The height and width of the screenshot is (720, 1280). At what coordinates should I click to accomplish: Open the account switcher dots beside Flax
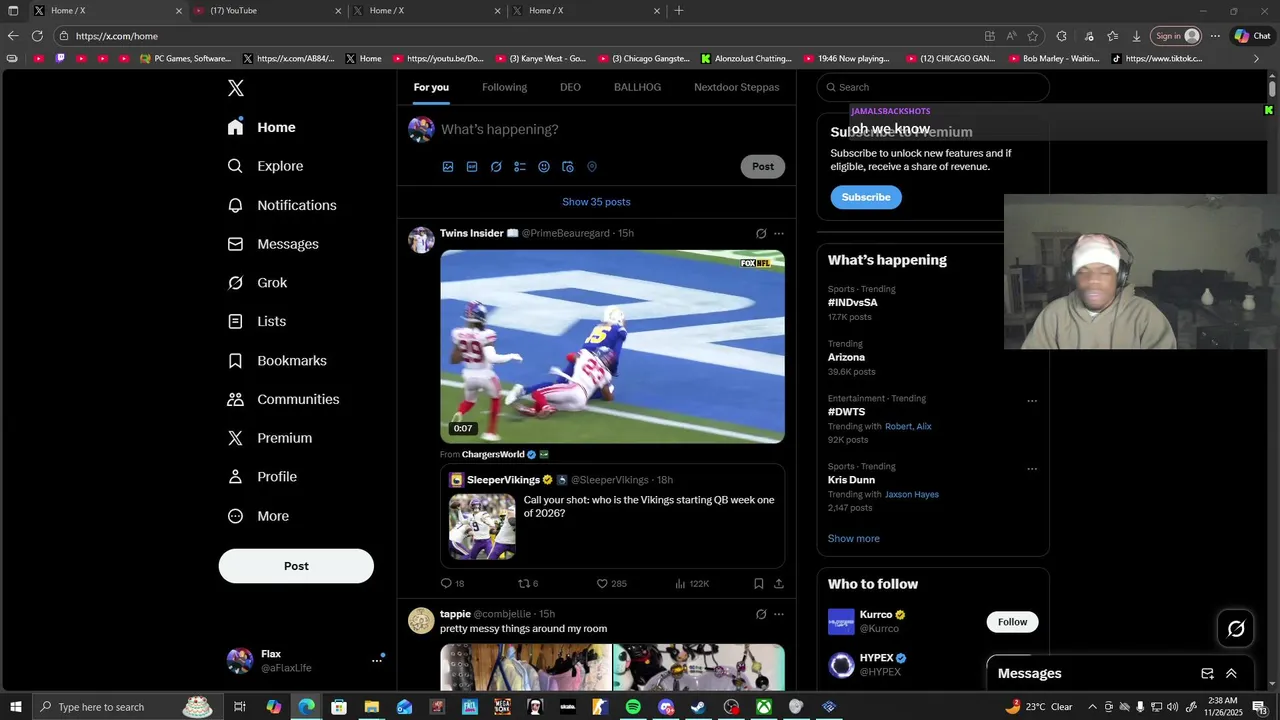(377, 660)
